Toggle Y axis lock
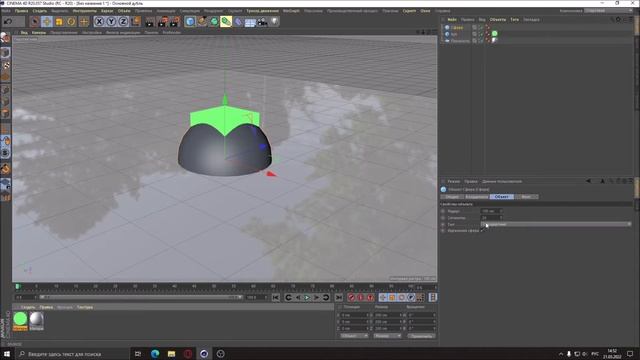Viewport: 640px width, 360px height. point(111,21)
